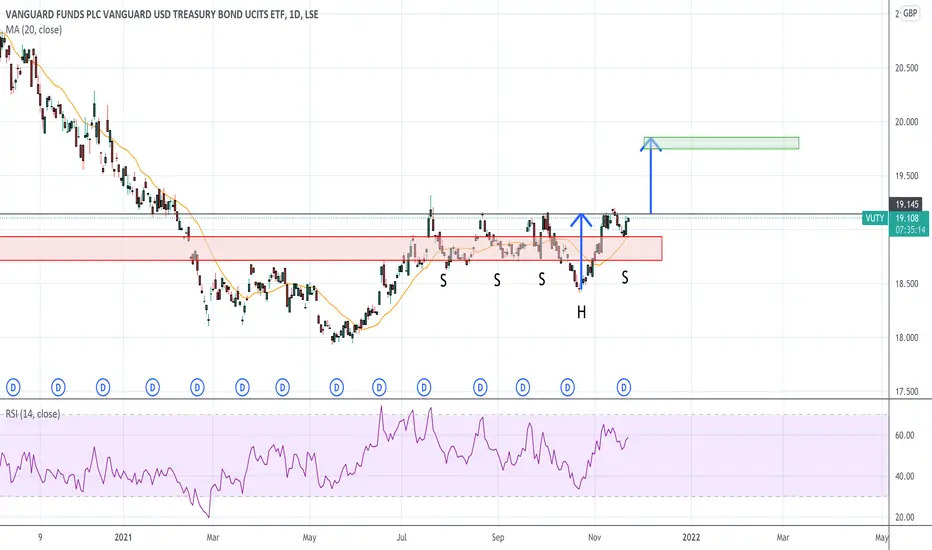The width and height of the screenshot is (932, 550).
Task: Click the Sep date axis label
Action: (498, 538)
